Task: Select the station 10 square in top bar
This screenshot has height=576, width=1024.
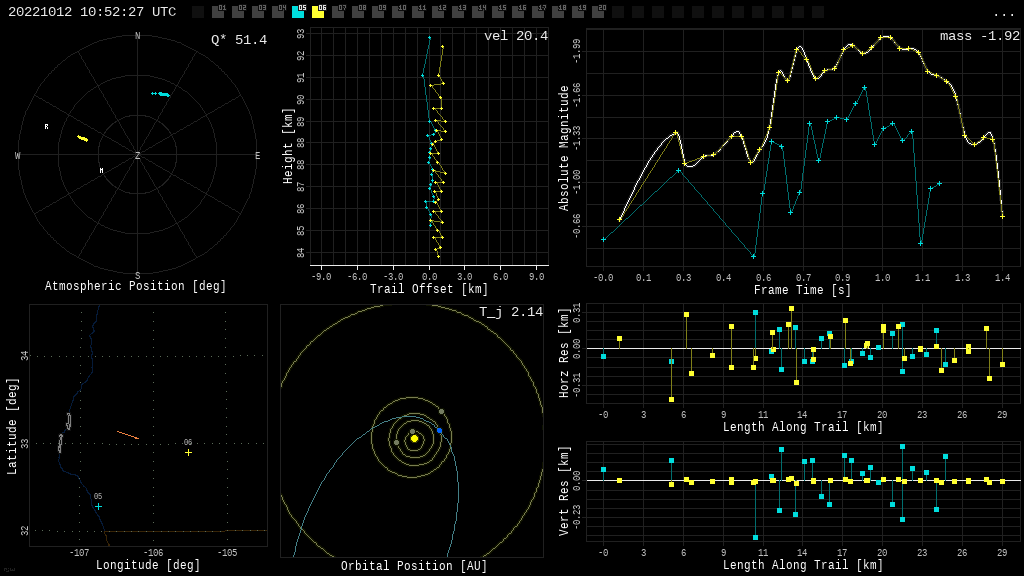Action: 398,12
